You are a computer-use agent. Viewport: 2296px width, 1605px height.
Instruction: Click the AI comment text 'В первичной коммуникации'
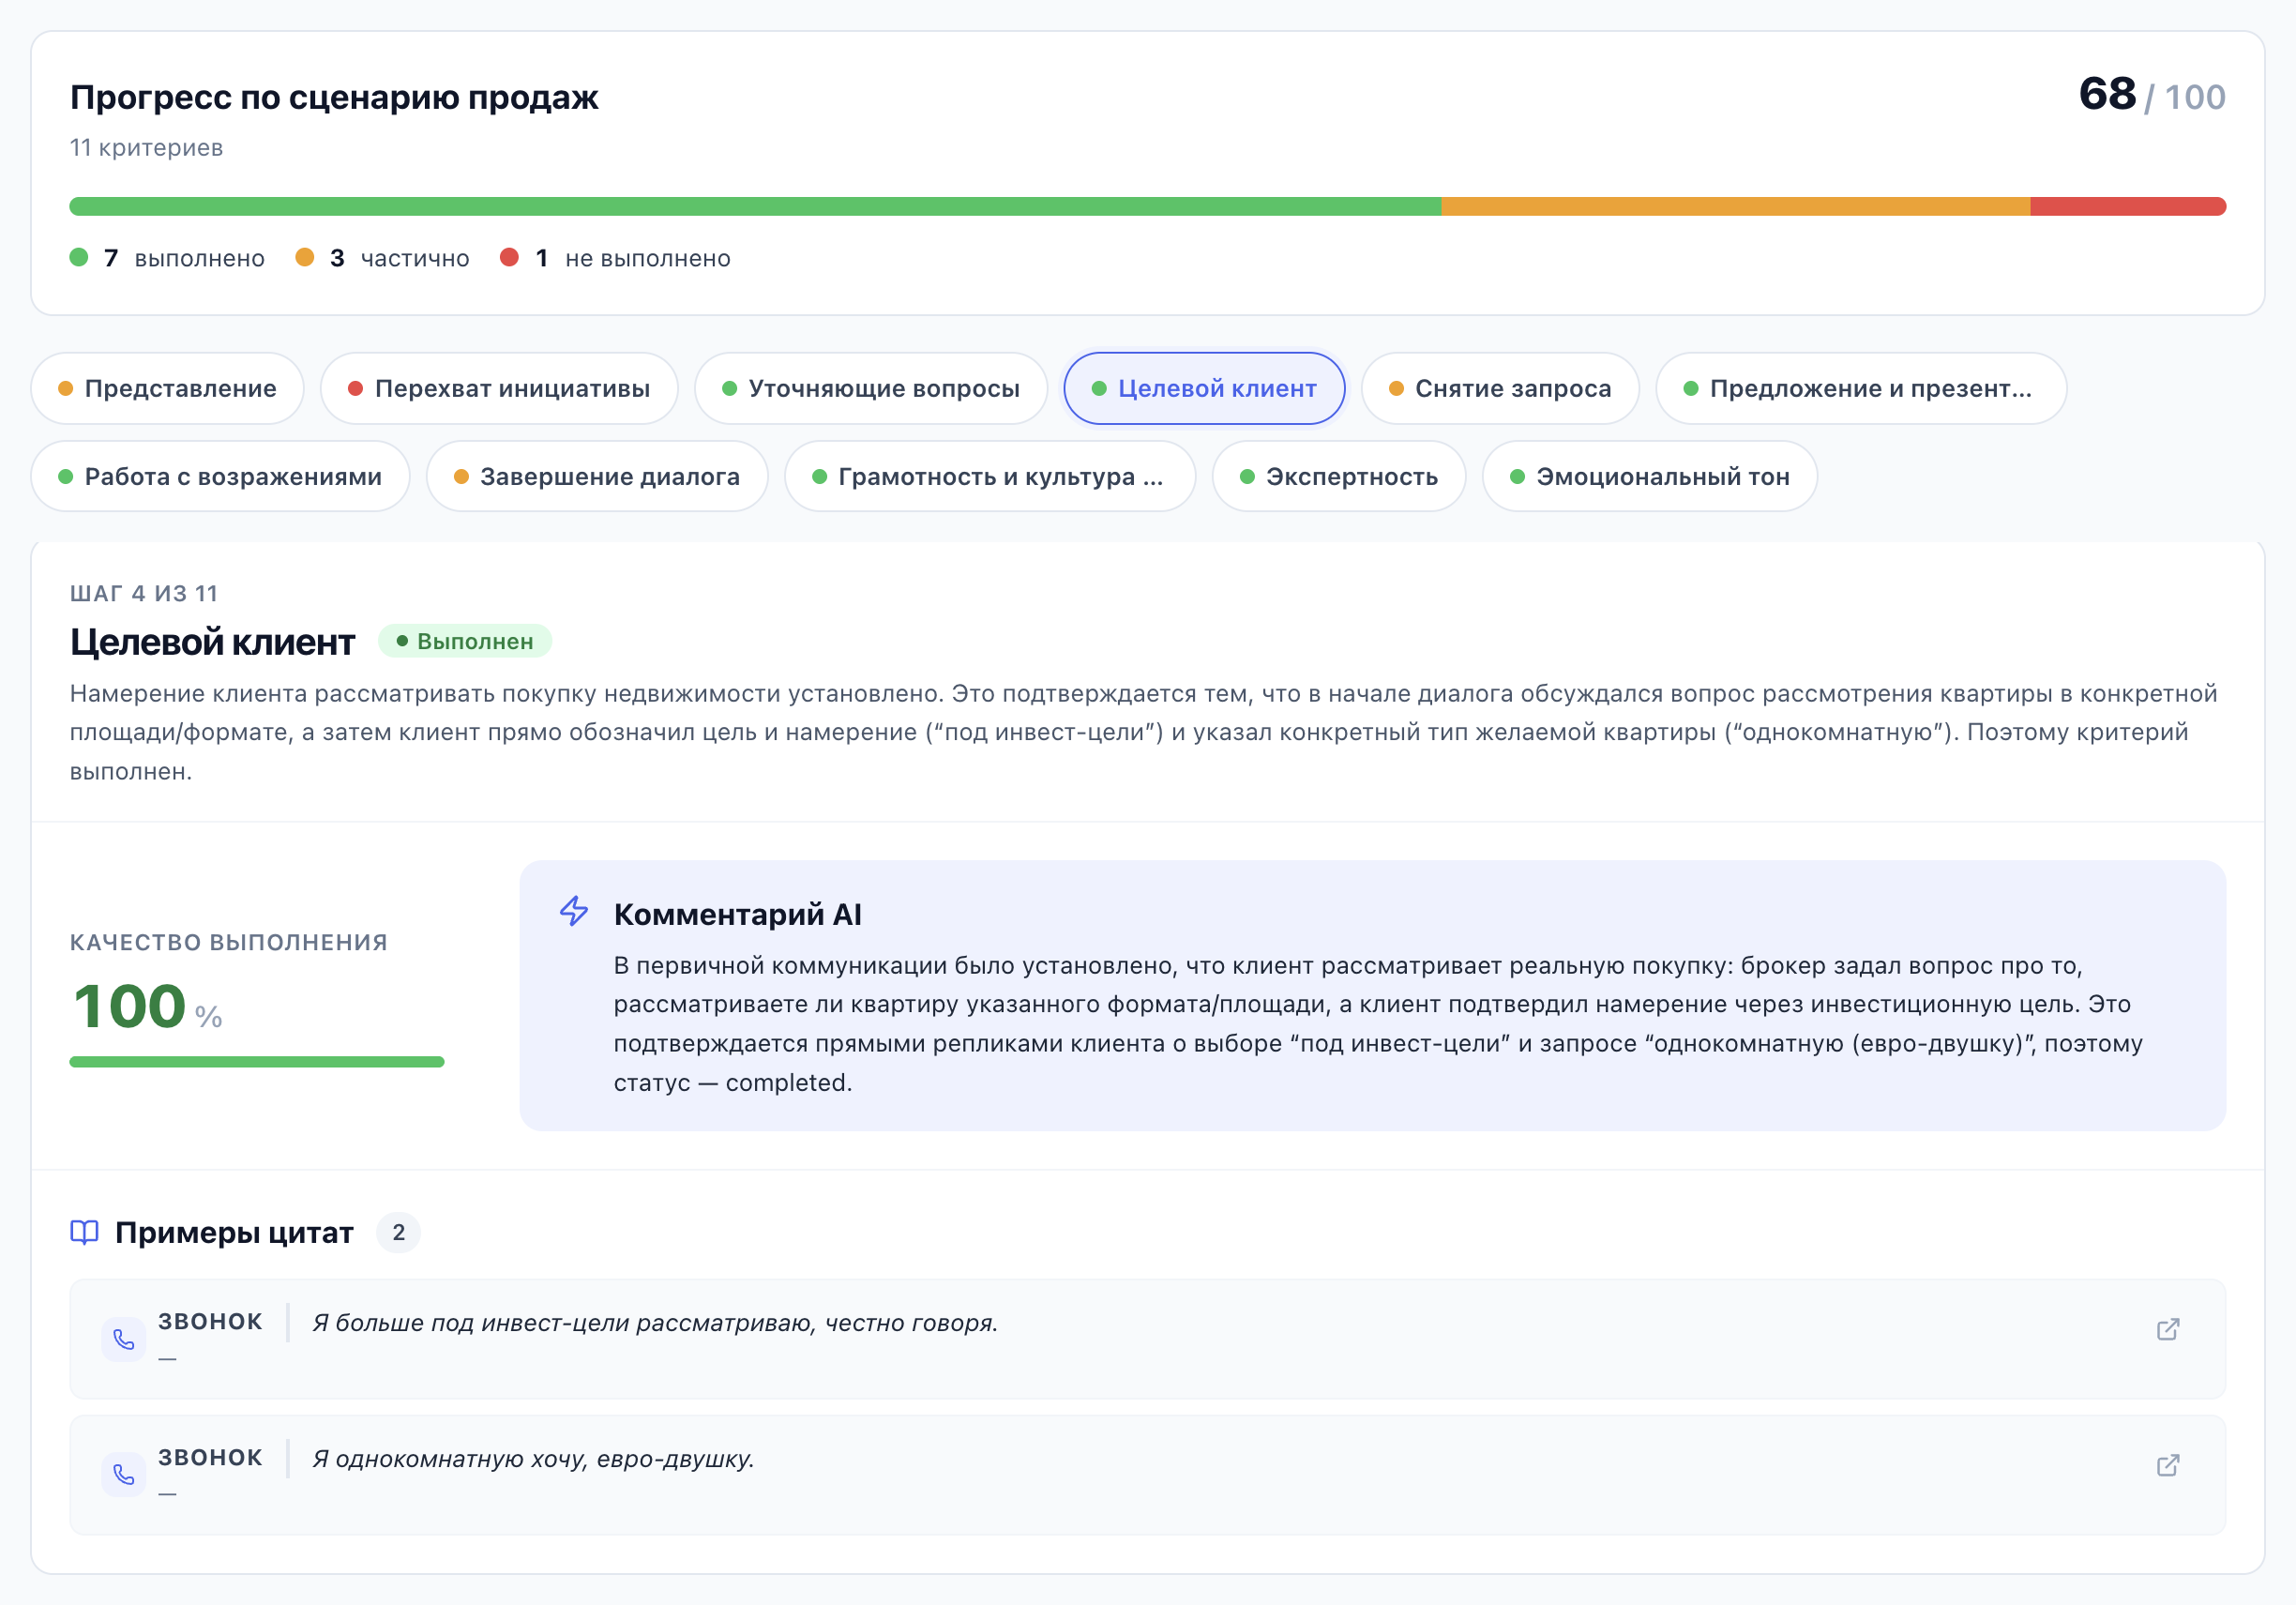click(x=1378, y=1024)
